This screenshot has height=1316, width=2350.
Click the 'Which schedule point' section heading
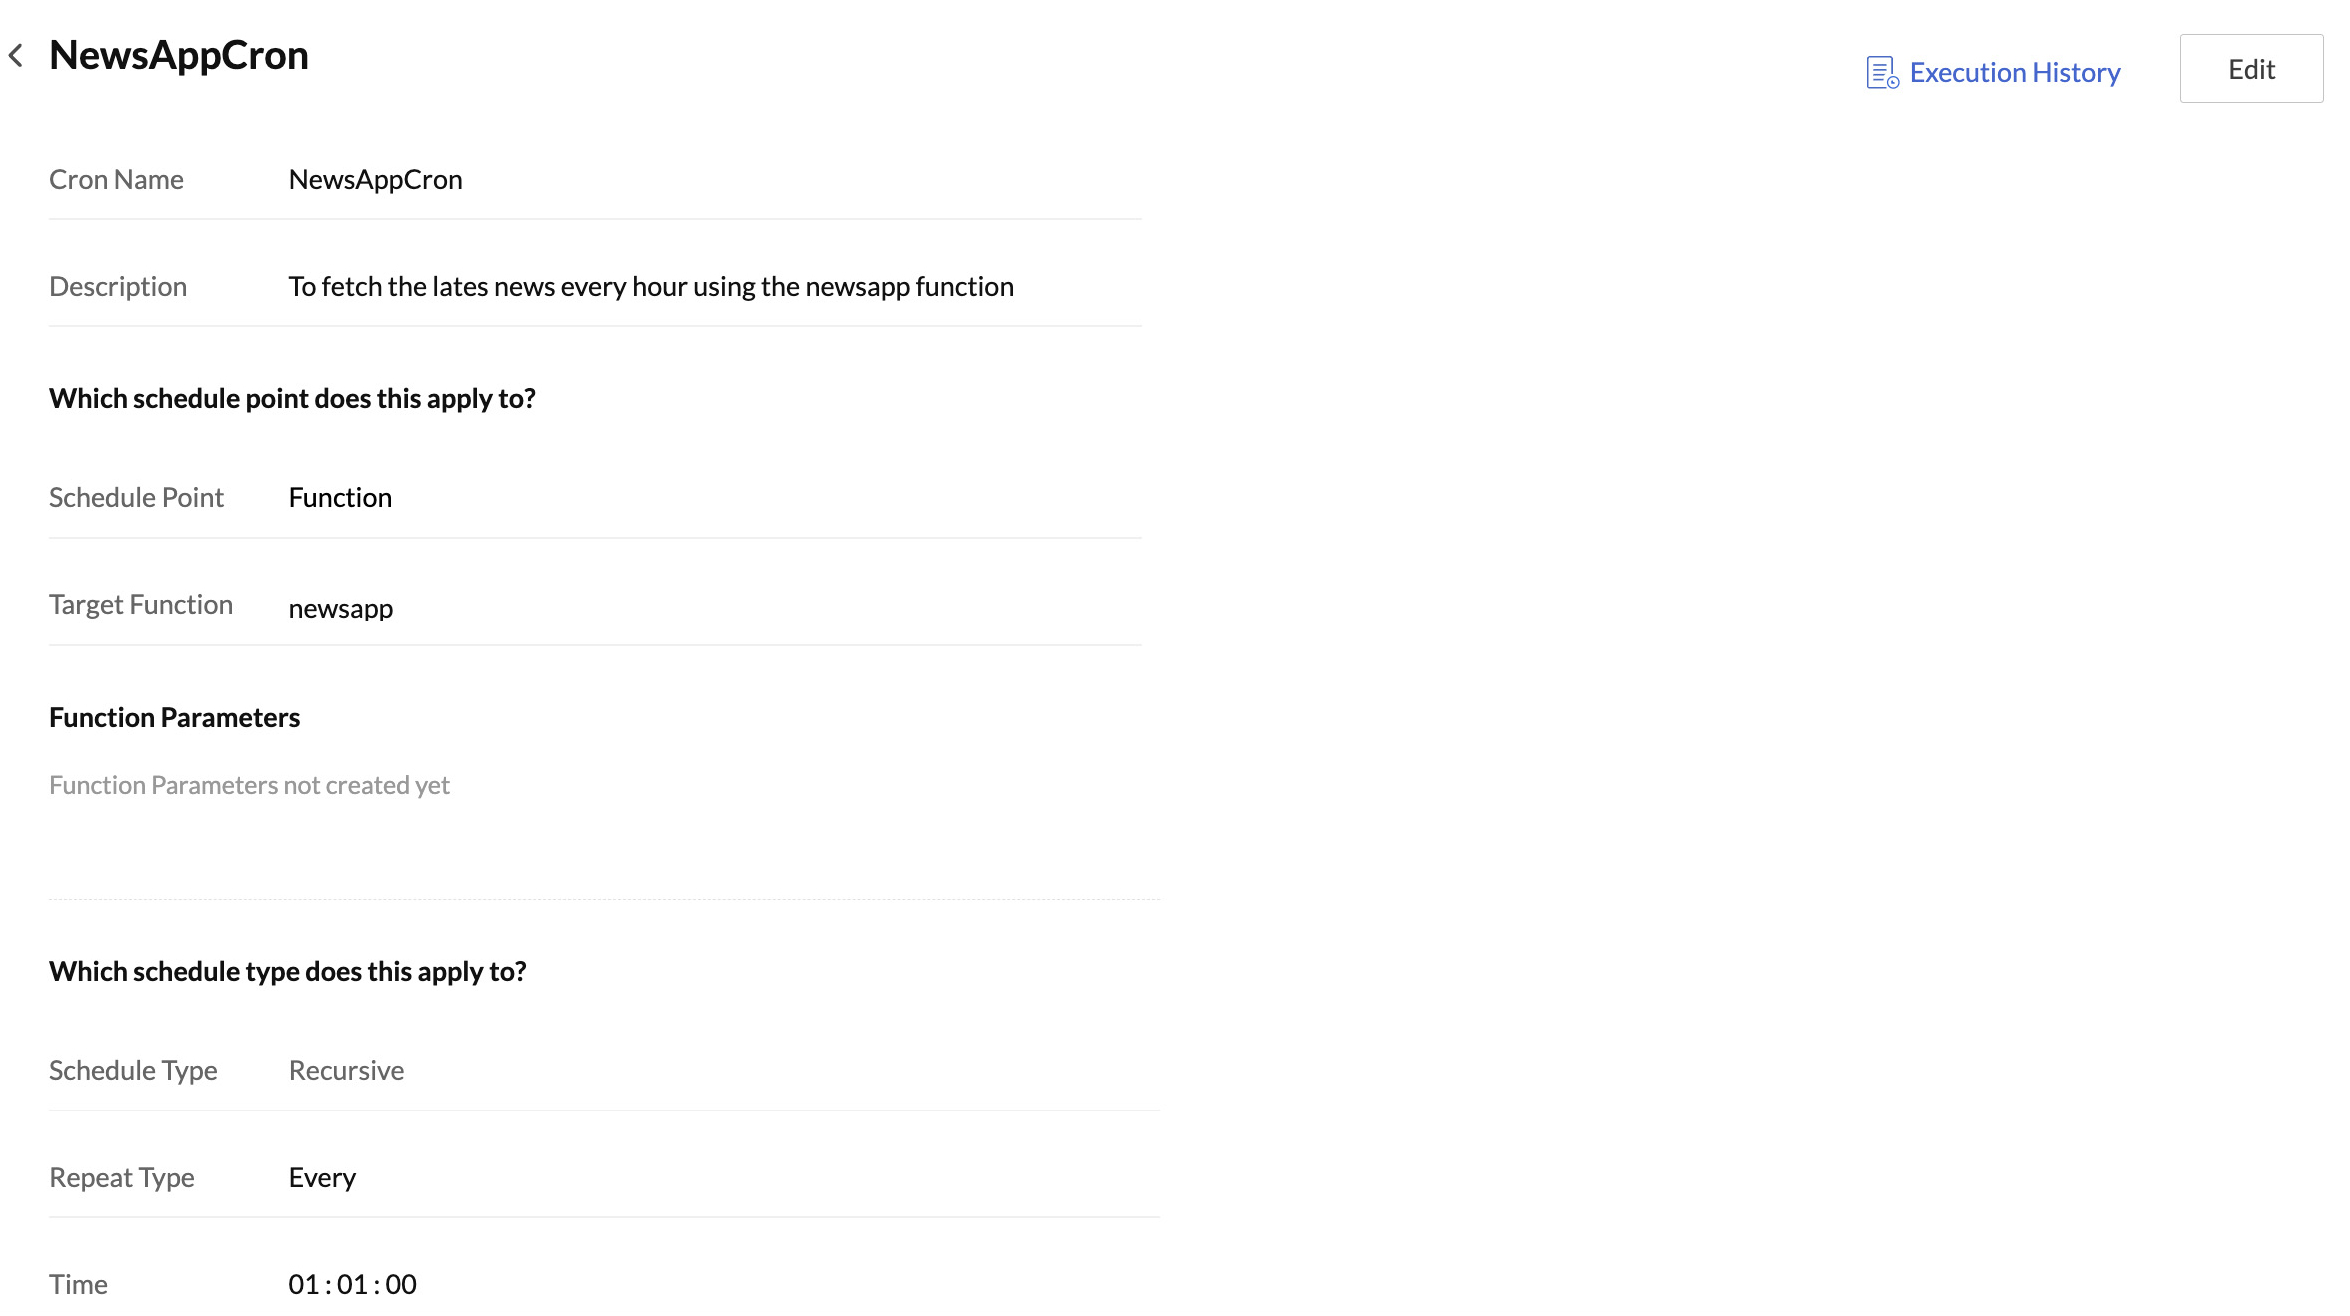[292, 399]
